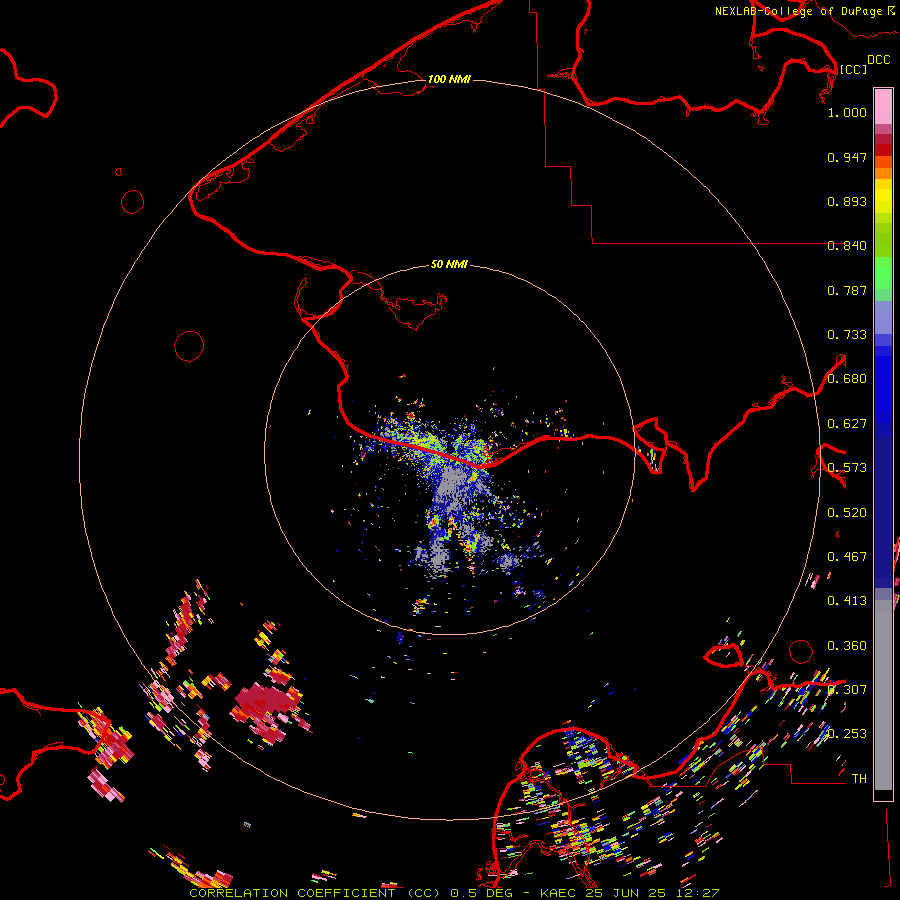Image resolution: width=900 pixels, height=900 pixels.
Task: Click the DCC label above the color scale
Action: [x=878, y=60]
